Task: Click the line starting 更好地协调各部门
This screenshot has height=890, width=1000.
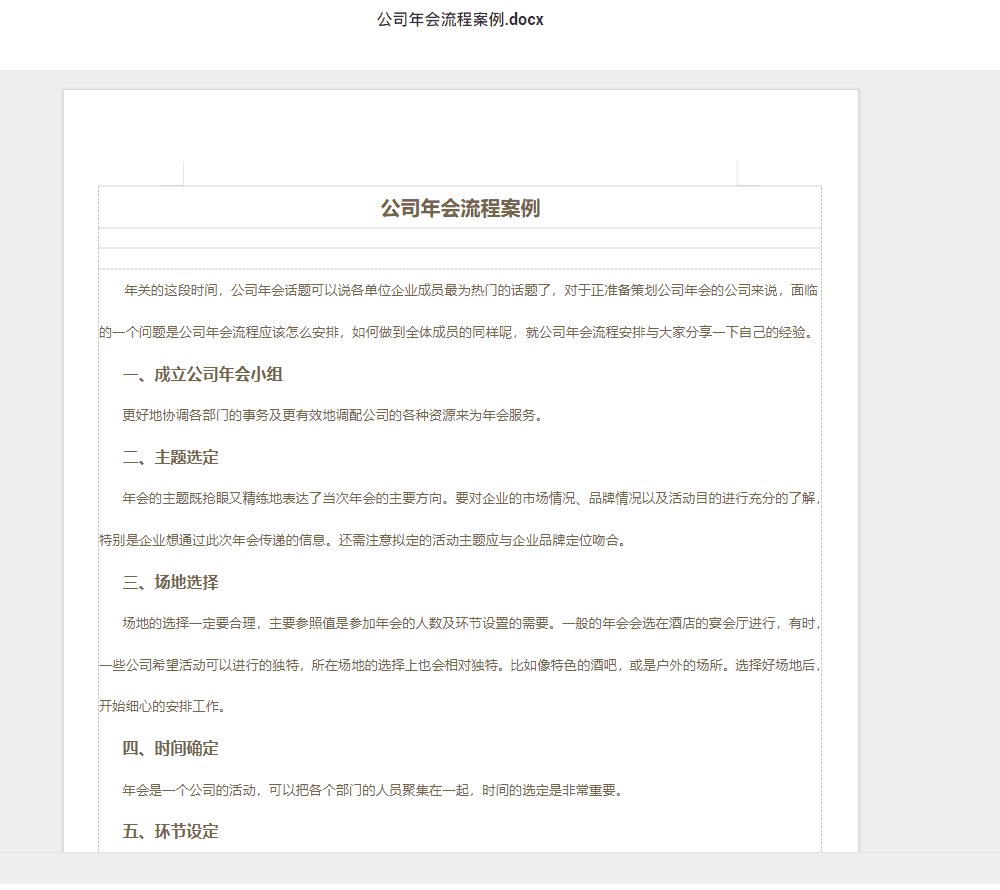Action: (333, 416)
